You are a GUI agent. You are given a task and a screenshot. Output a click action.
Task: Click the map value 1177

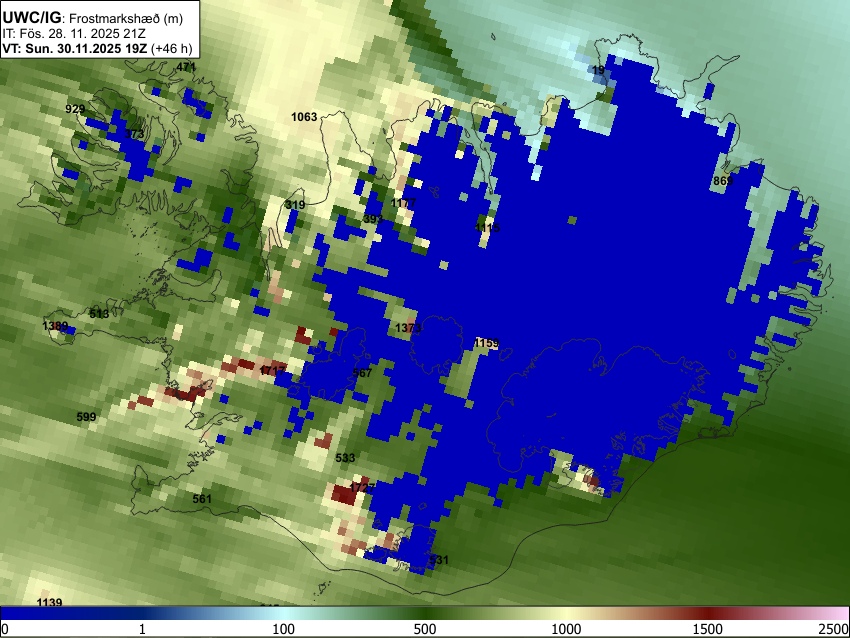[x=404, y=203]
